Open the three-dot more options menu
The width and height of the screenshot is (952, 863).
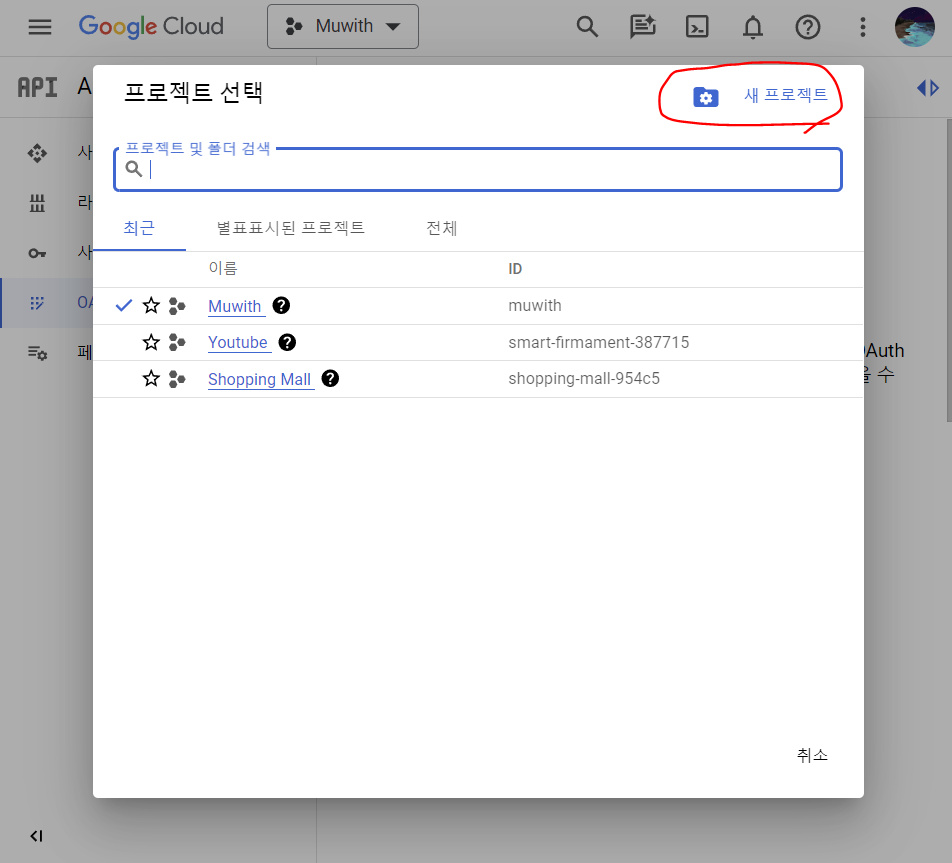[x=862, y=27]
